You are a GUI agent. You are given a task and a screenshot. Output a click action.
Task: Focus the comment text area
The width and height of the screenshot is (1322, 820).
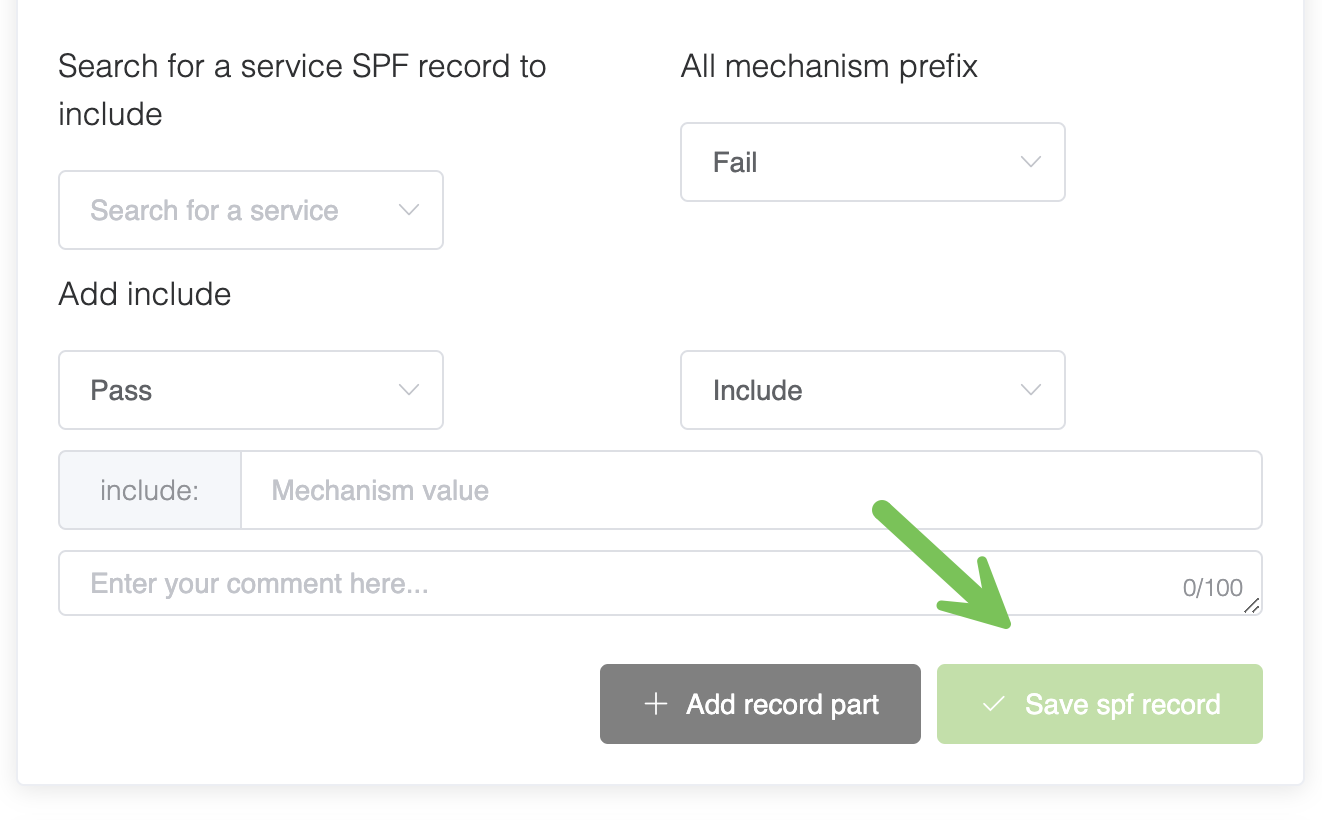point(660,583)
